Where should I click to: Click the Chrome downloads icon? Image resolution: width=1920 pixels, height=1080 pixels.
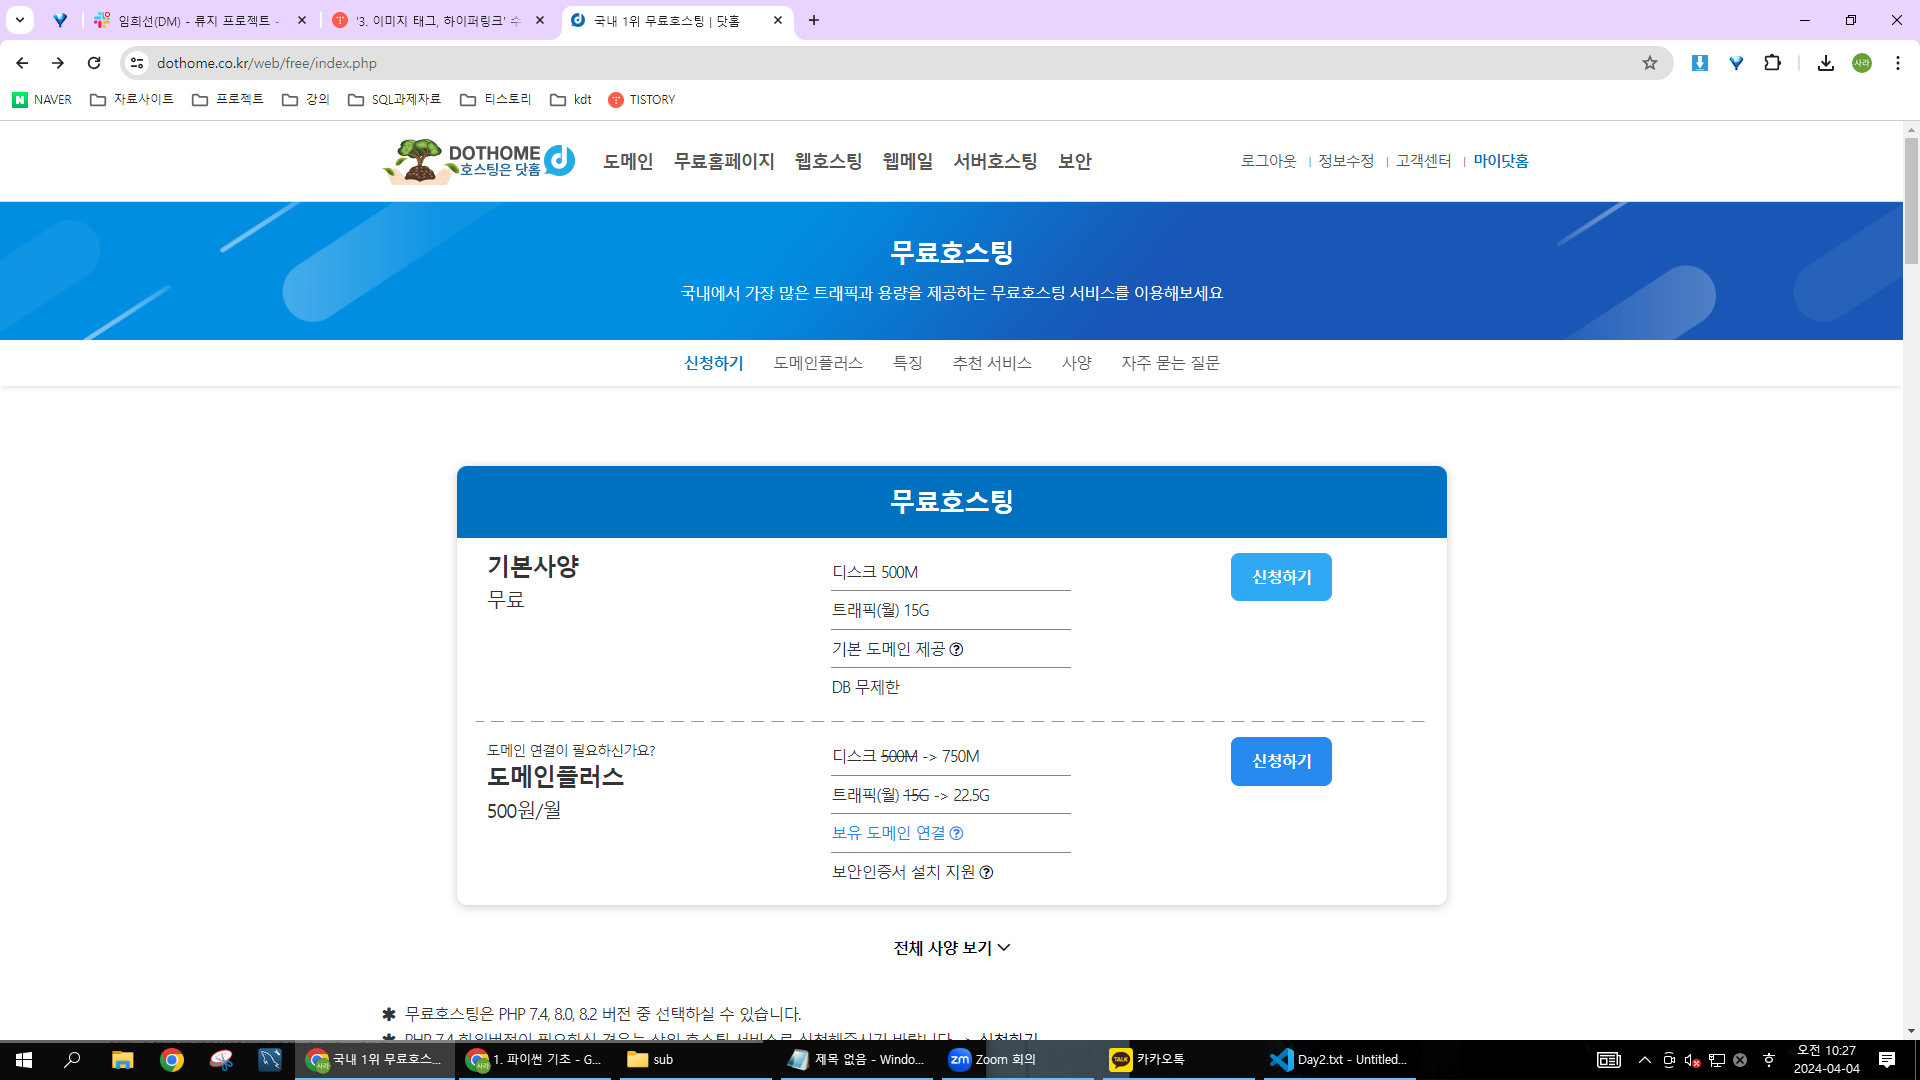pos(1825,63)
